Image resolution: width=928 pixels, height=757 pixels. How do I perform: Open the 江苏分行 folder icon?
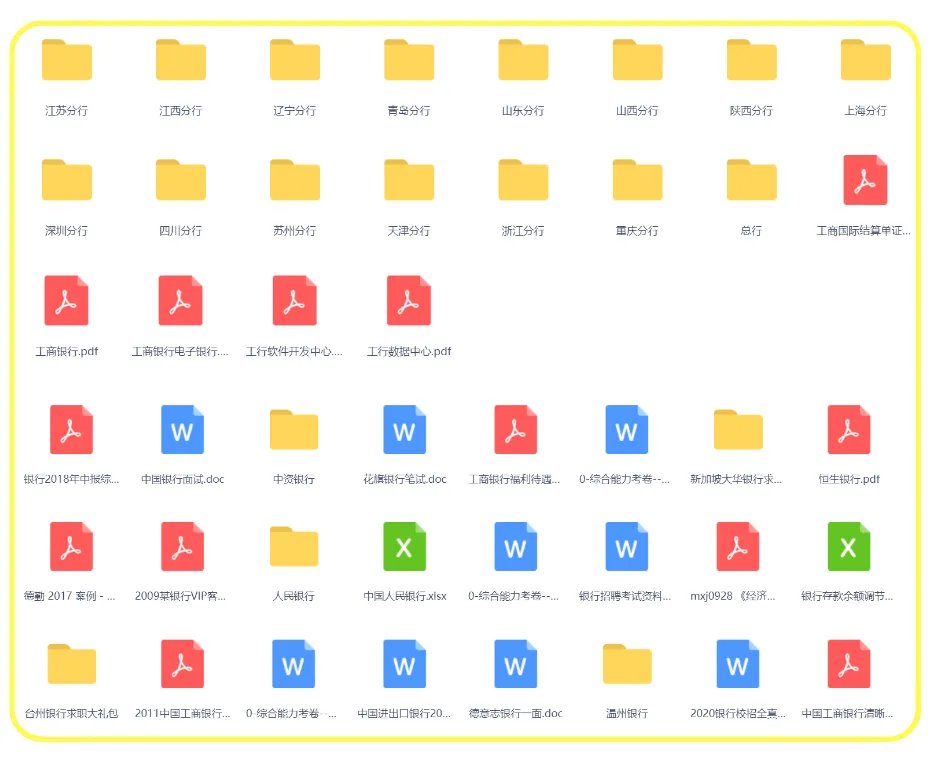click(66, 60)
